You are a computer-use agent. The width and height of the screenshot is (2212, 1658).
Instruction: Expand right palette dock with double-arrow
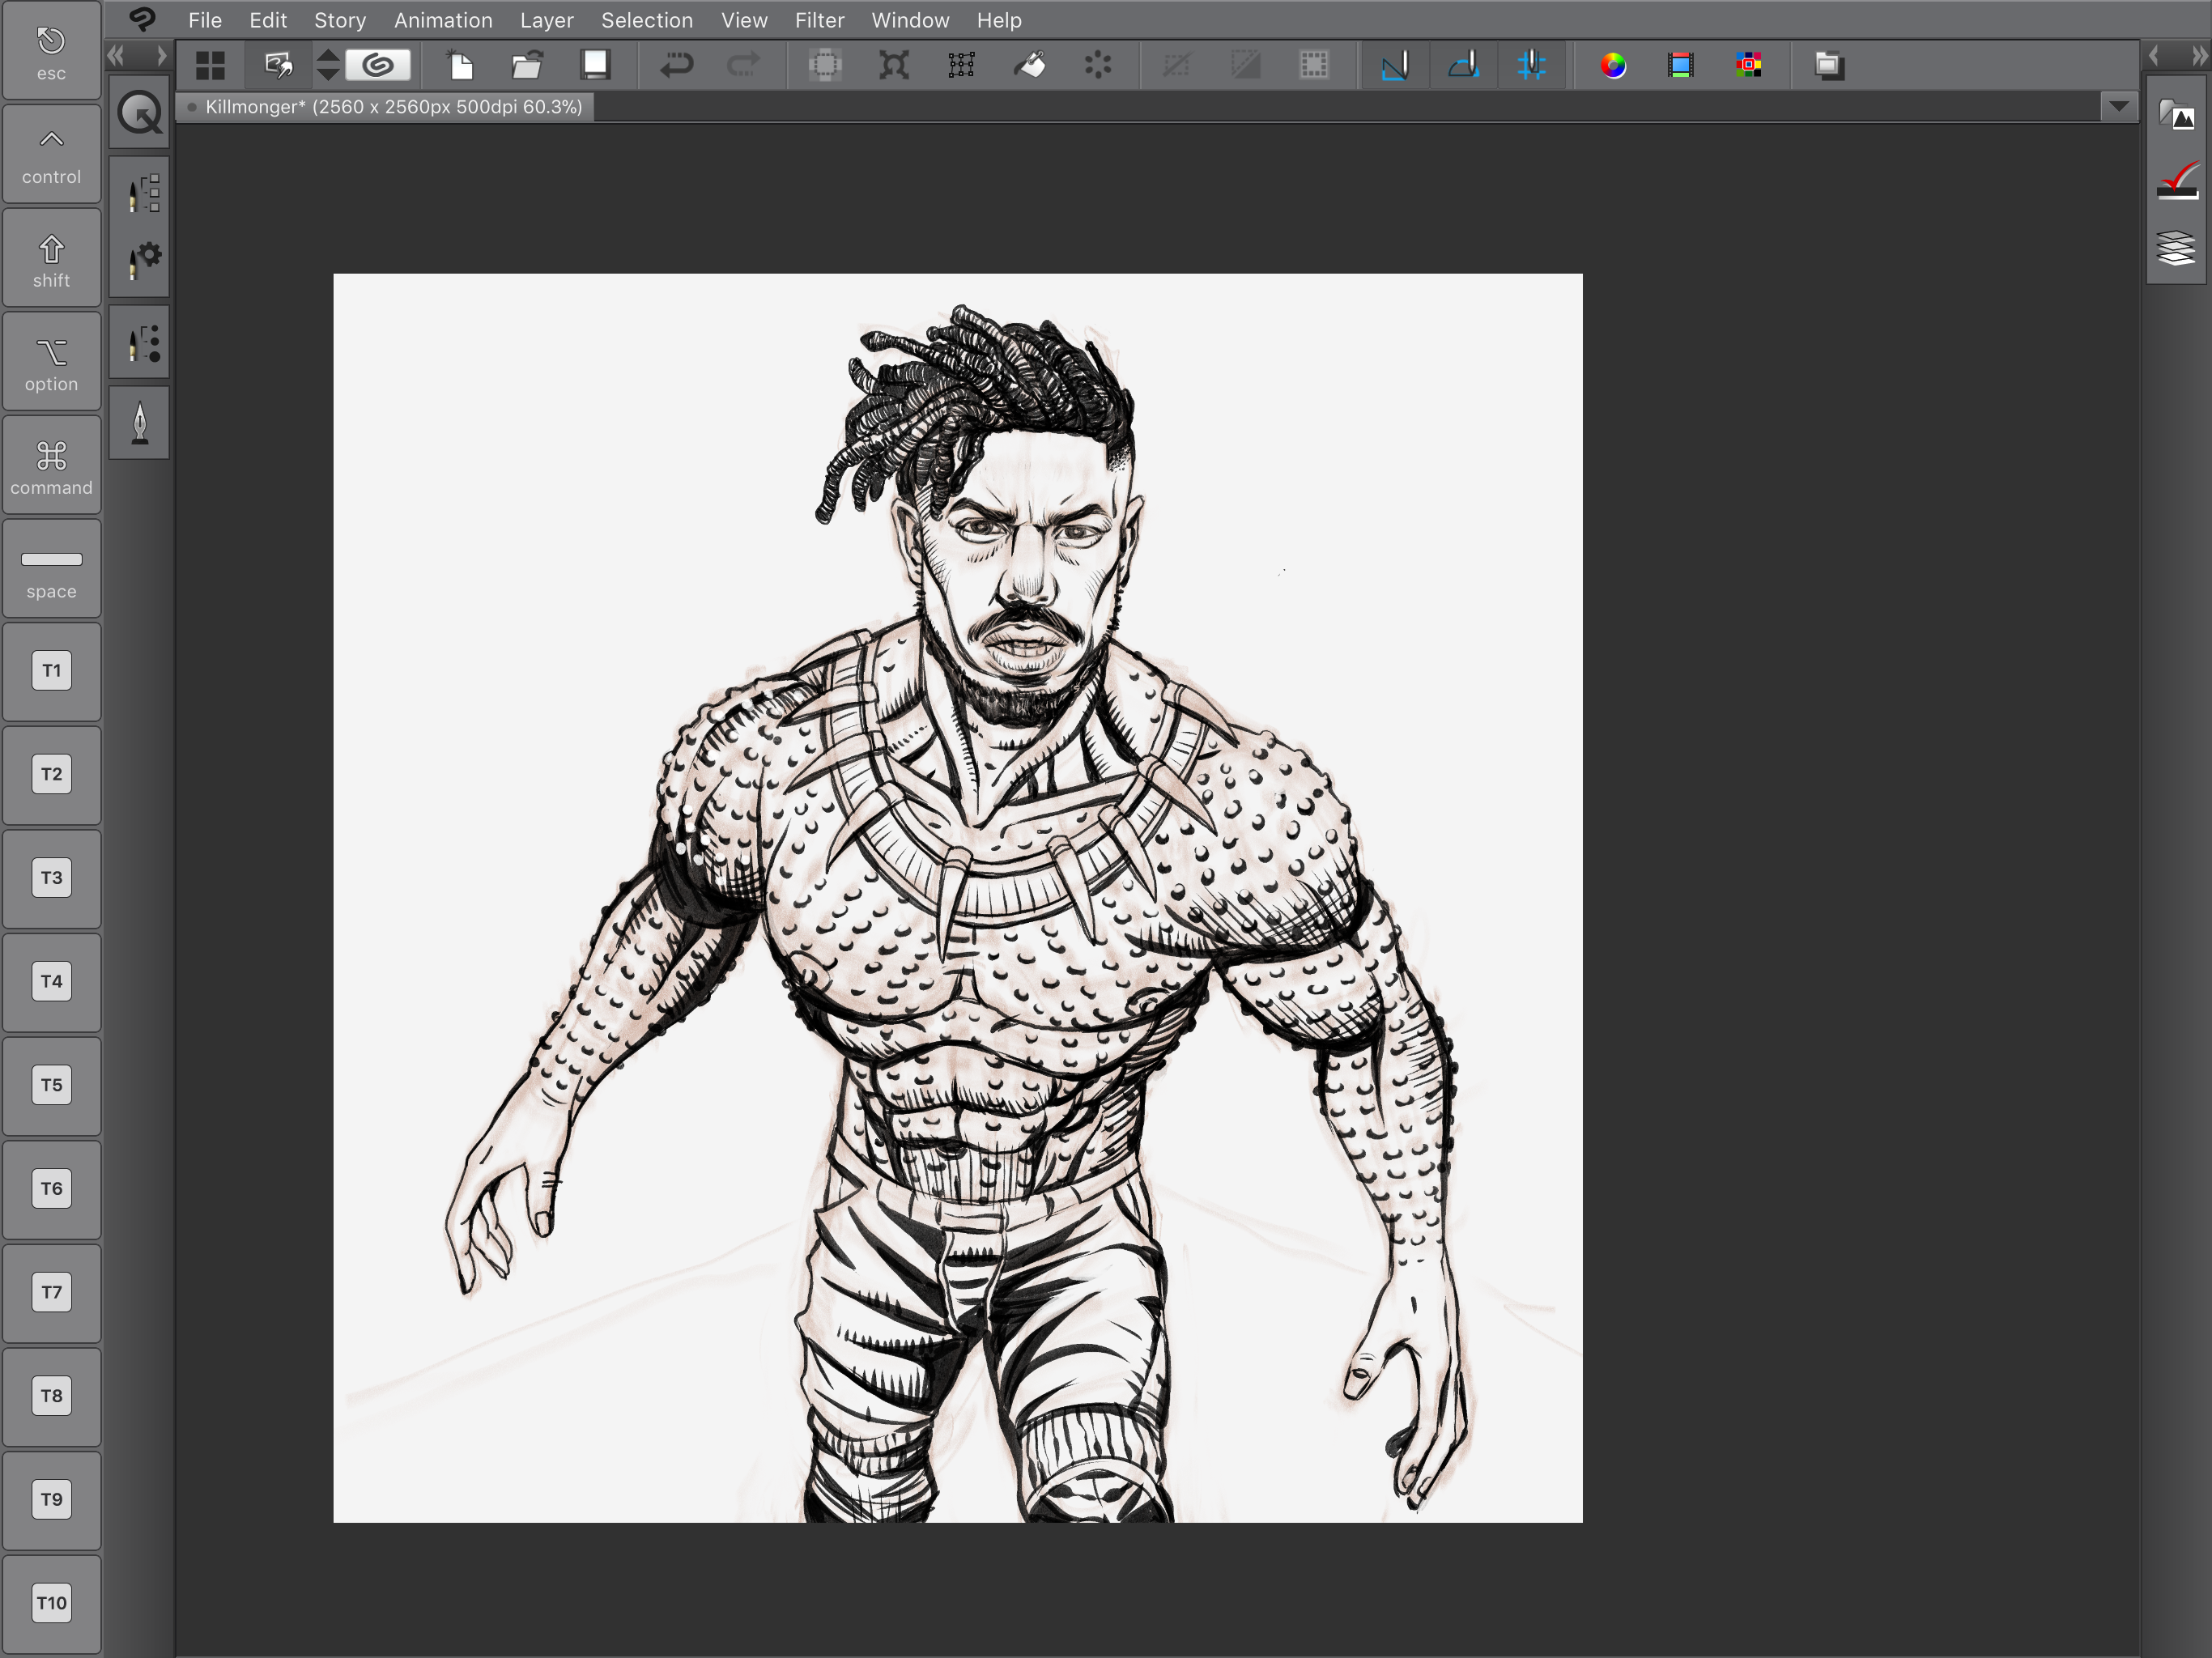2200,55
